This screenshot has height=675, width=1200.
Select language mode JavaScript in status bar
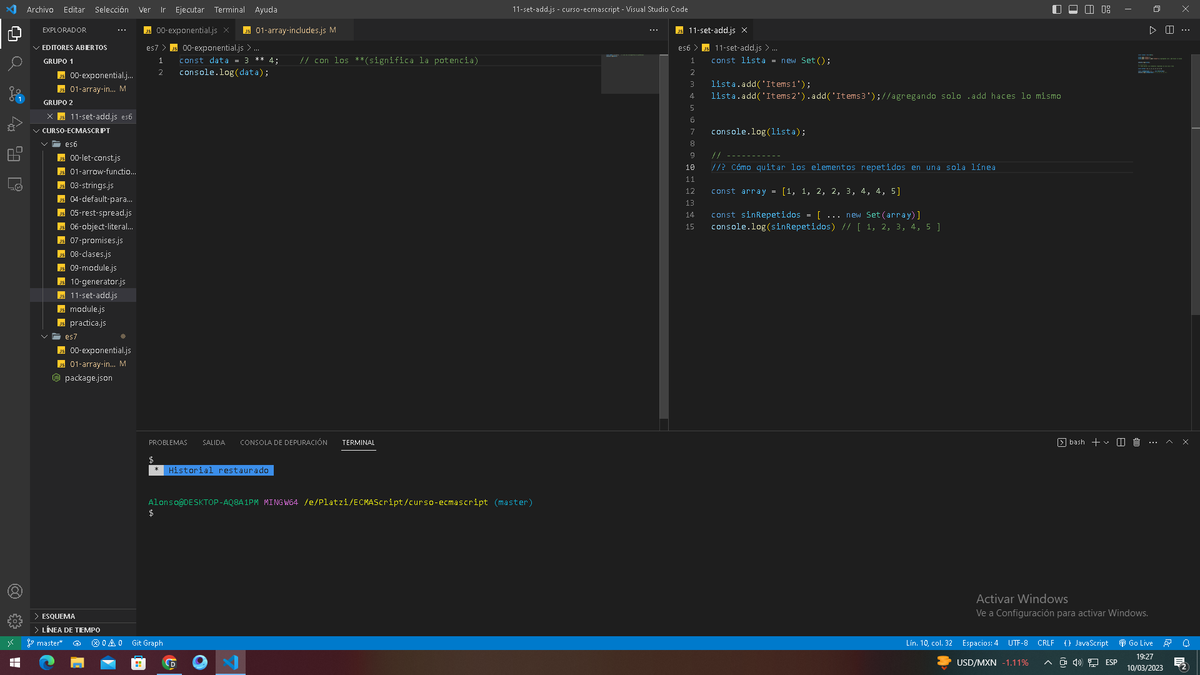(x=1085, y=643)
